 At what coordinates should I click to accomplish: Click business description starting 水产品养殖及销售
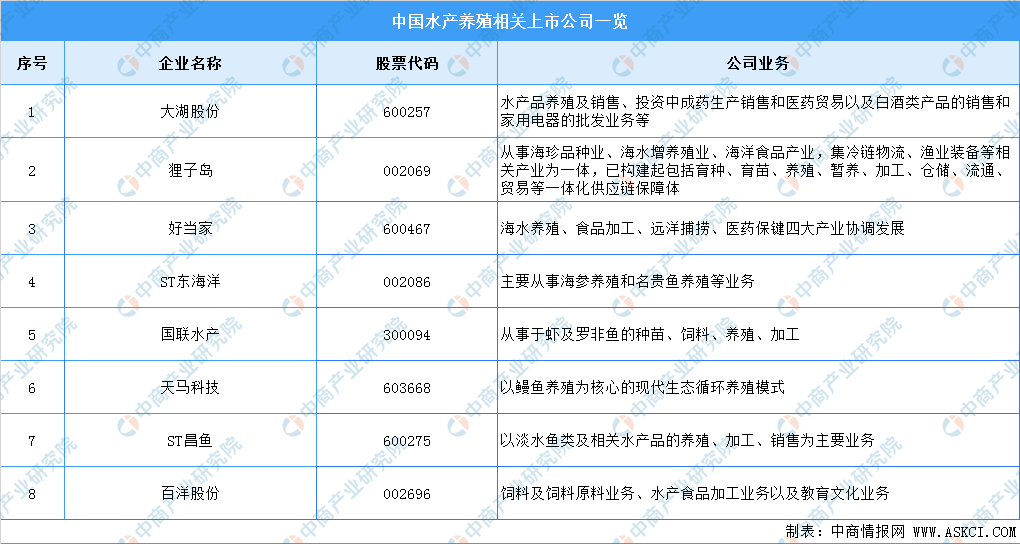coord(755,111)
